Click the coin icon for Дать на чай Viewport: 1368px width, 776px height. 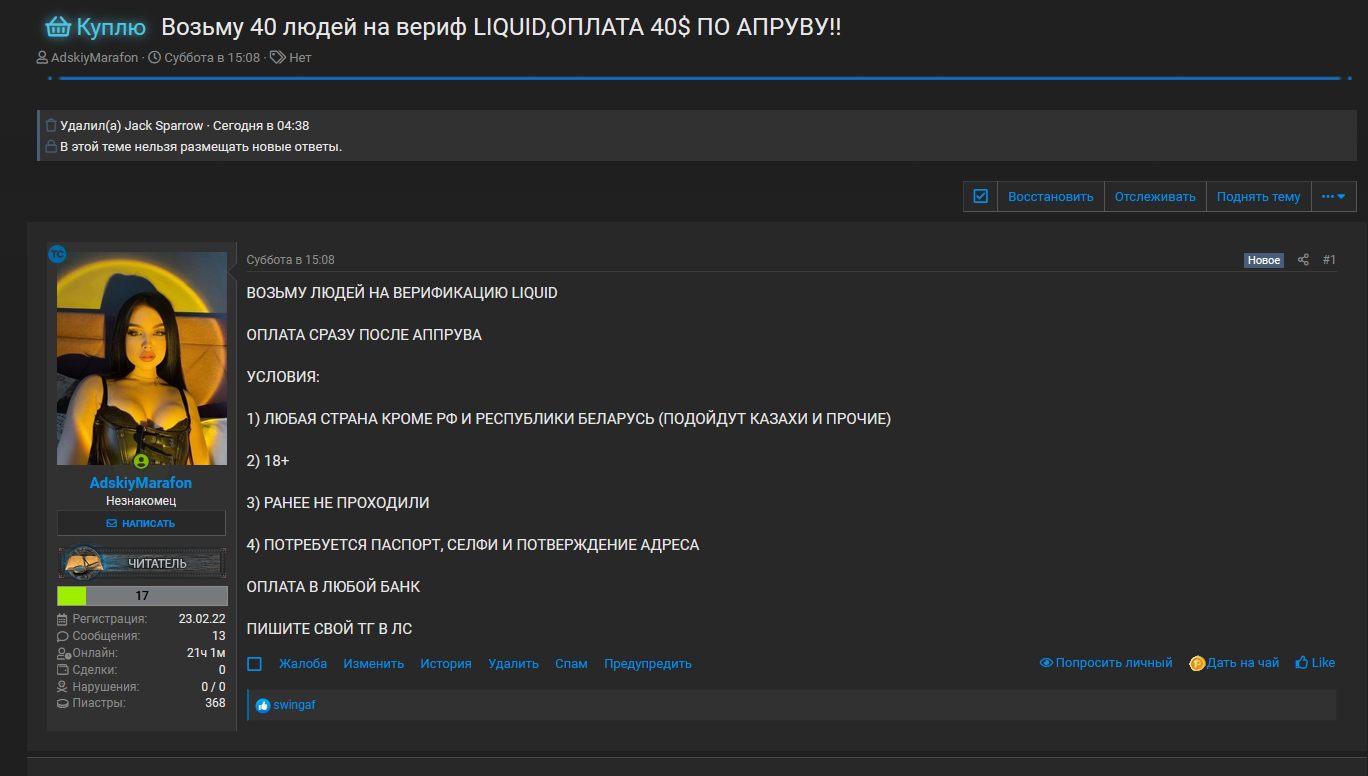[1196, 663]
